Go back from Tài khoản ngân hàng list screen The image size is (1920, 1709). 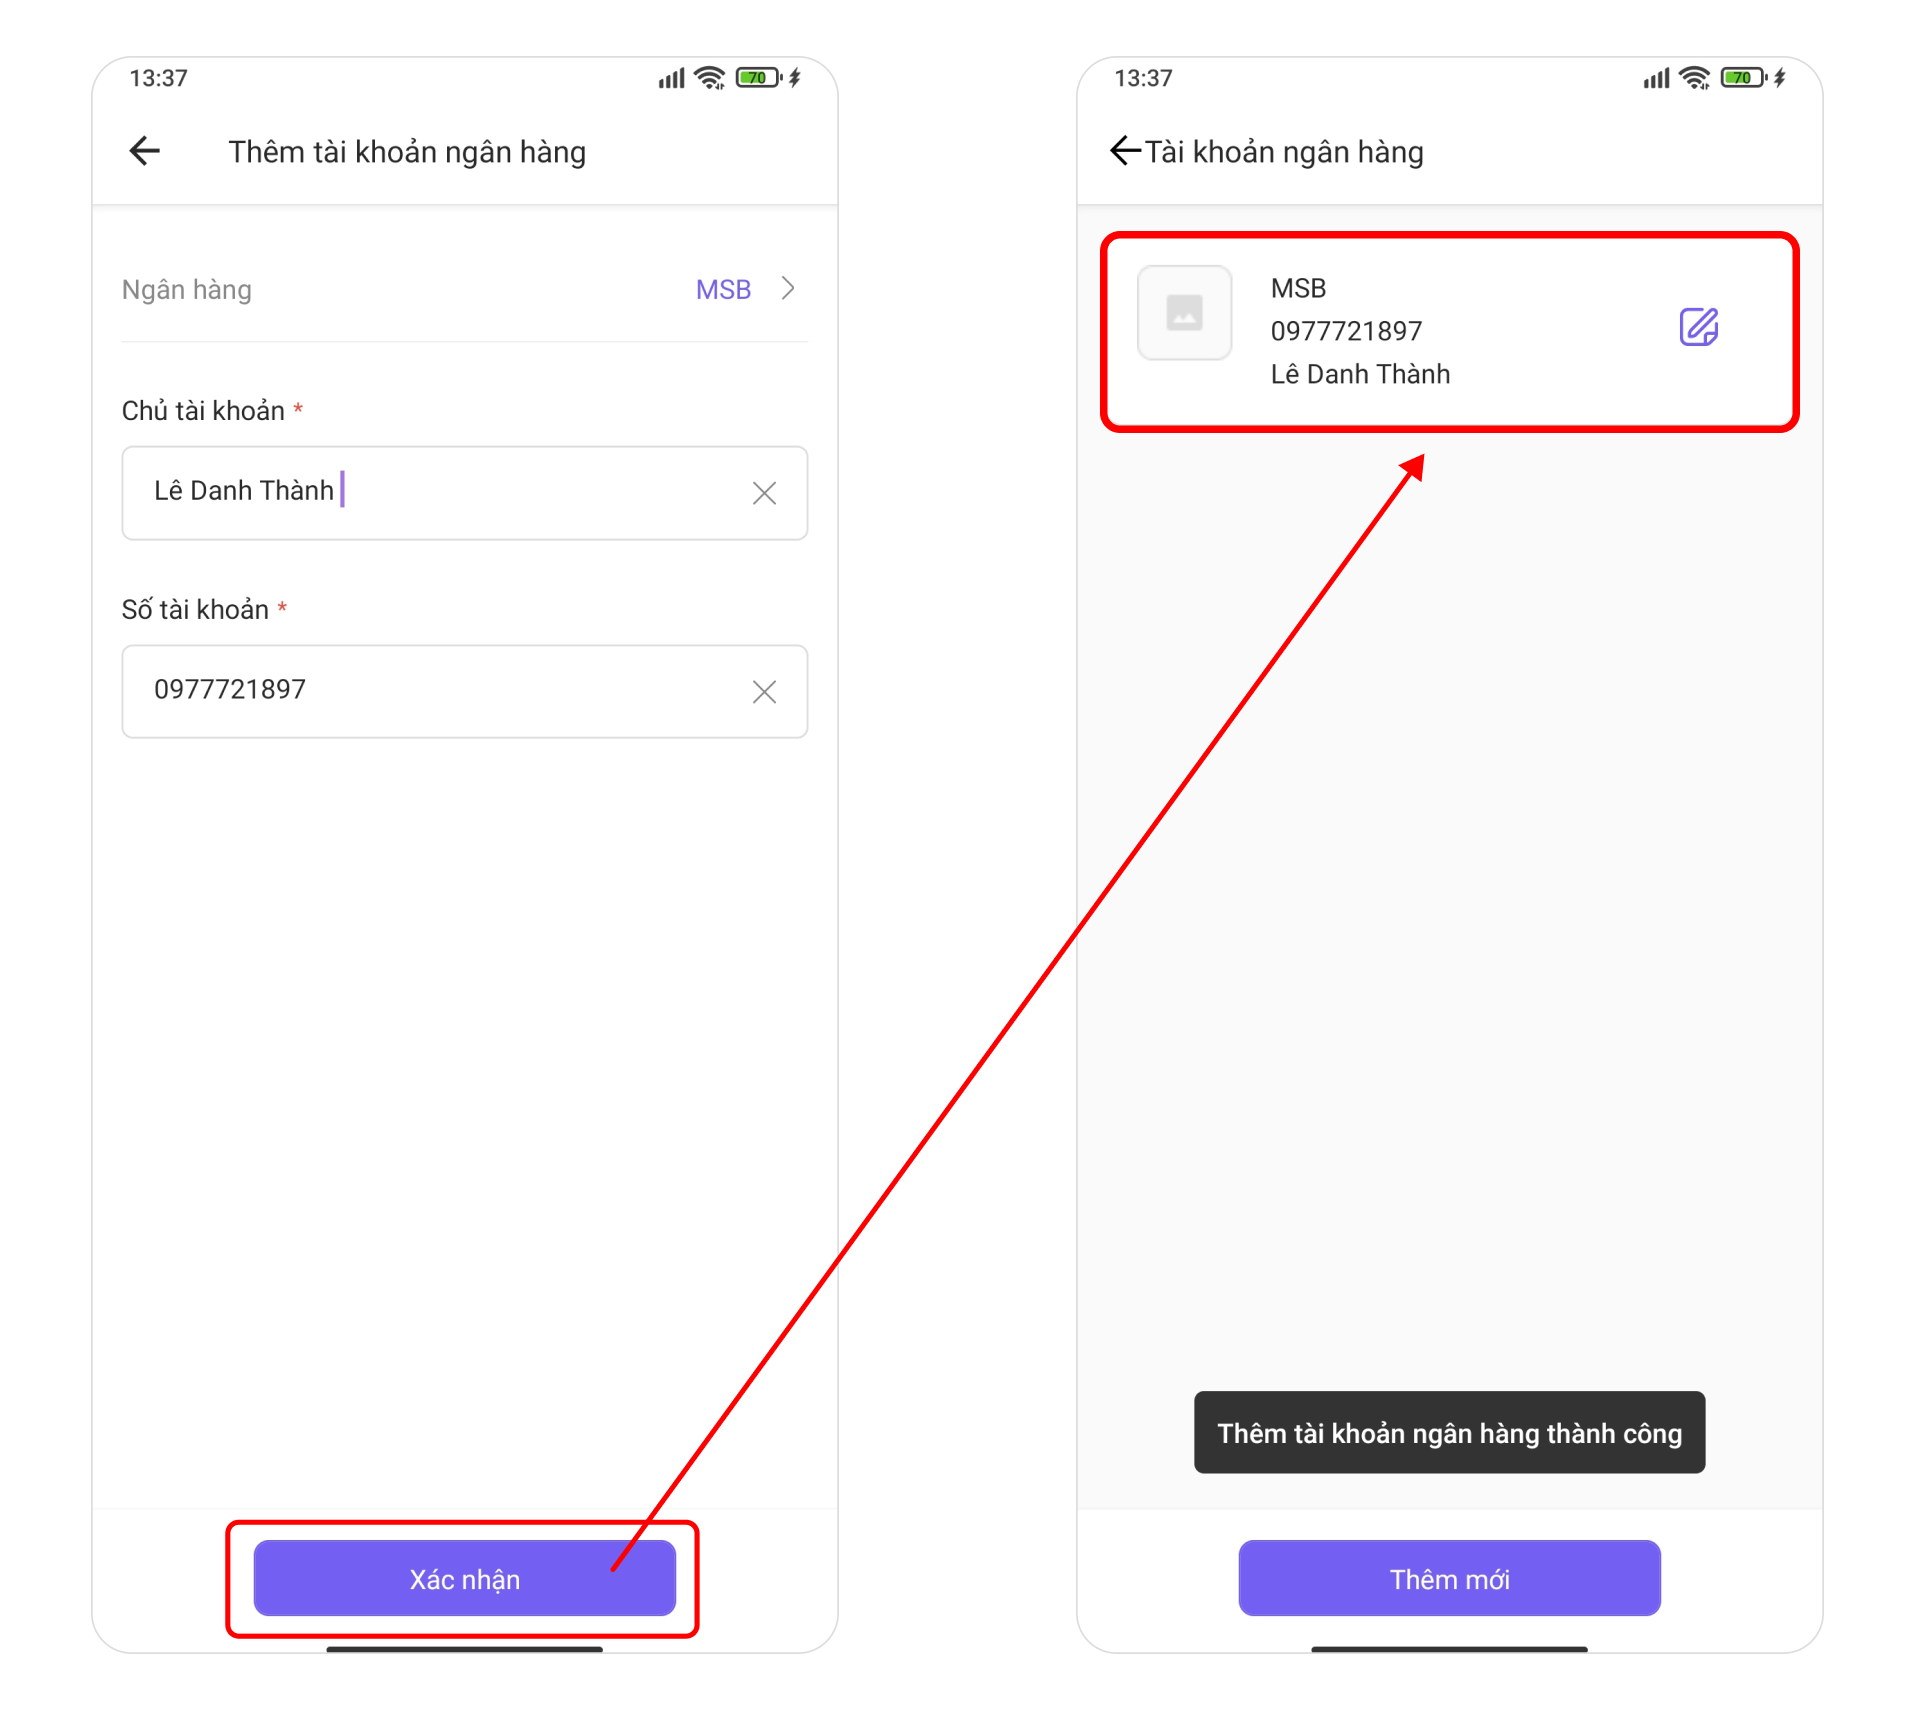[1125, 151]
